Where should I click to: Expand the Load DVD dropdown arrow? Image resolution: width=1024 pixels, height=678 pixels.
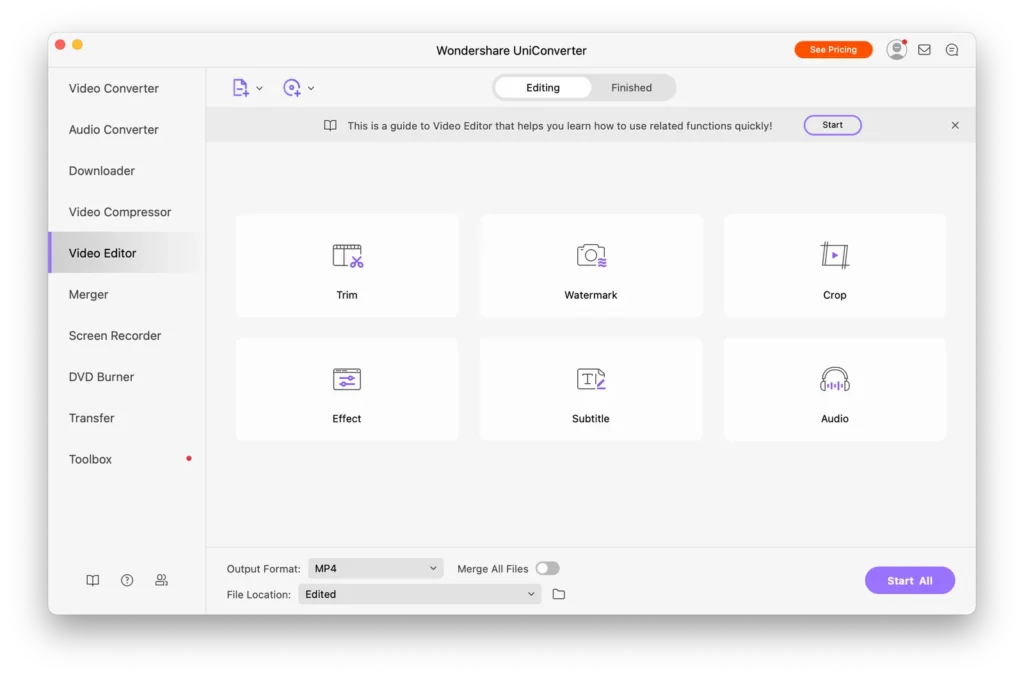pyautogui.click(x=311, y=88)
